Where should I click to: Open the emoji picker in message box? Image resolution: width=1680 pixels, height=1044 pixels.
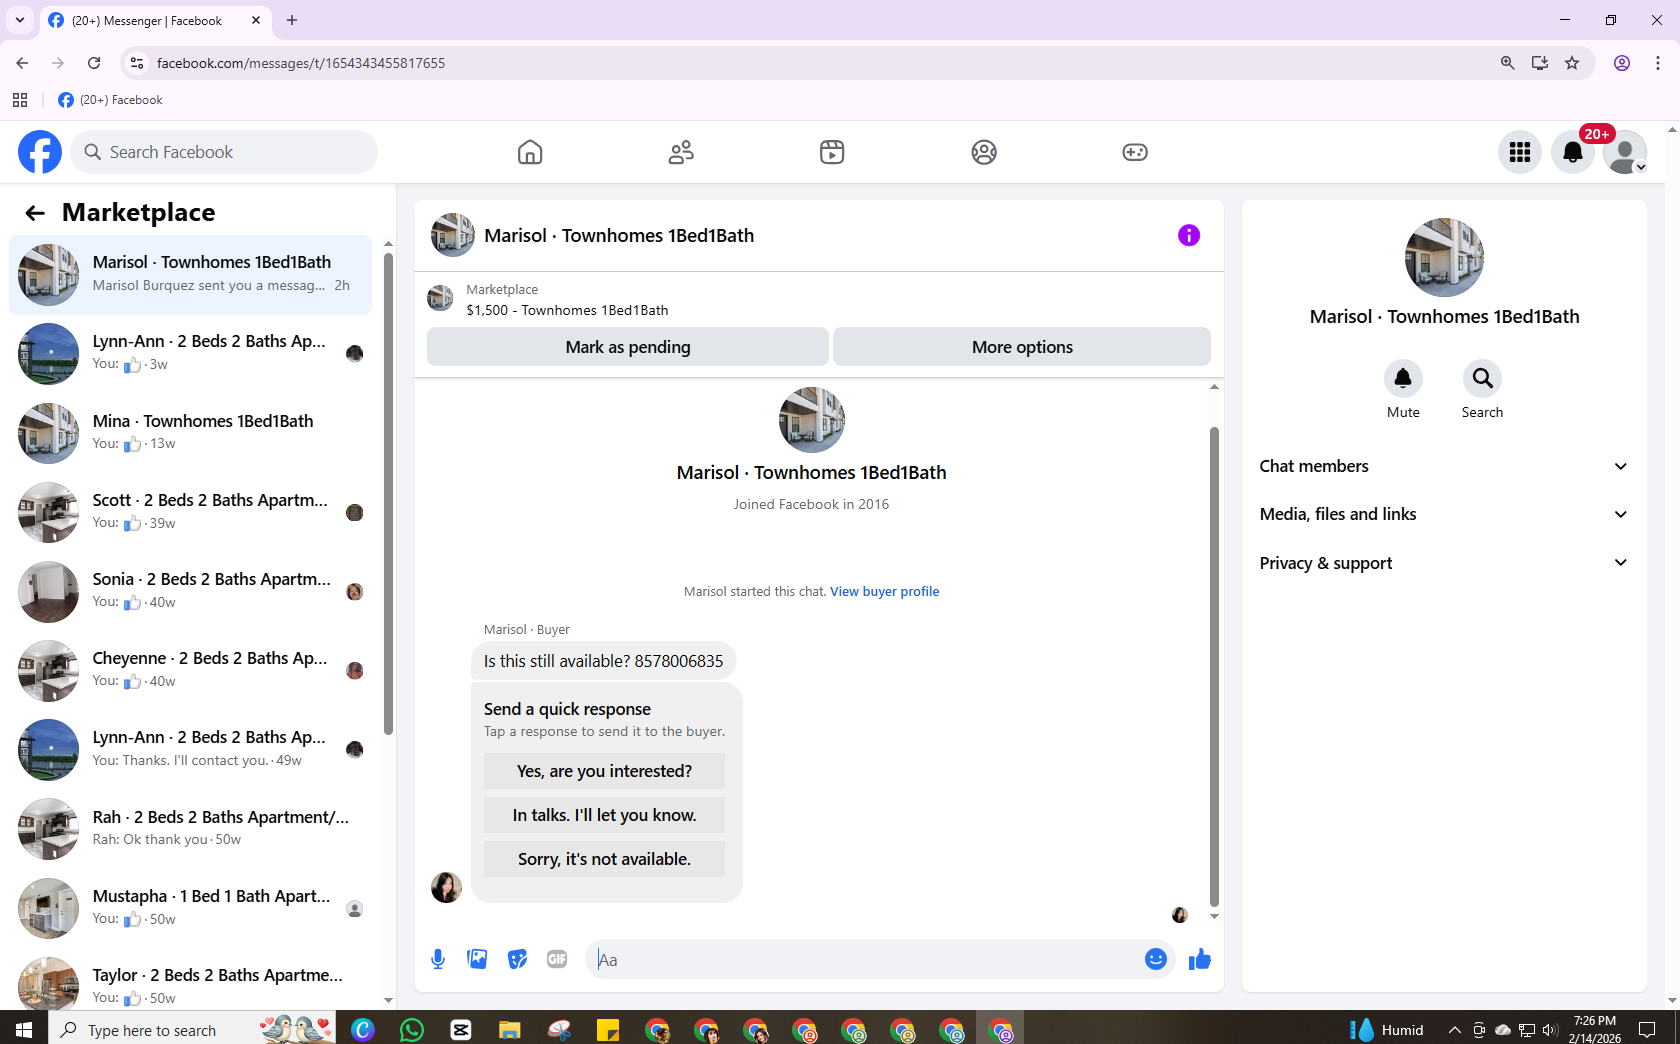[1156, 960]
